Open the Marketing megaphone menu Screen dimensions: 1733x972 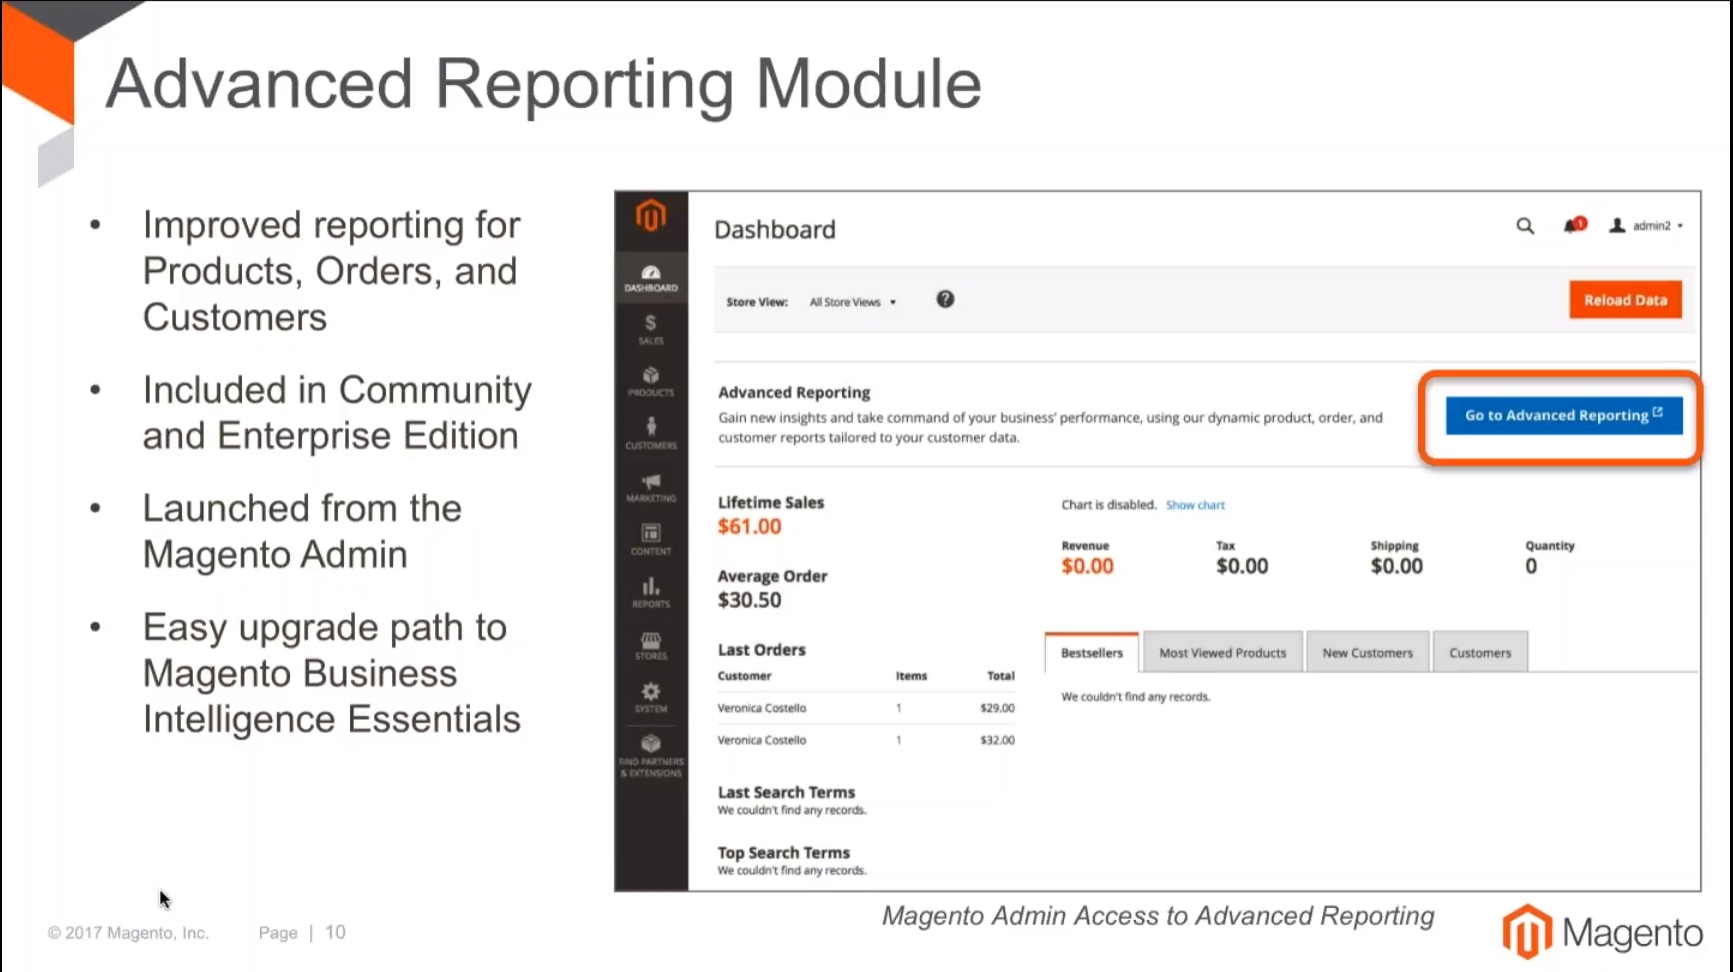pos(651,487)
